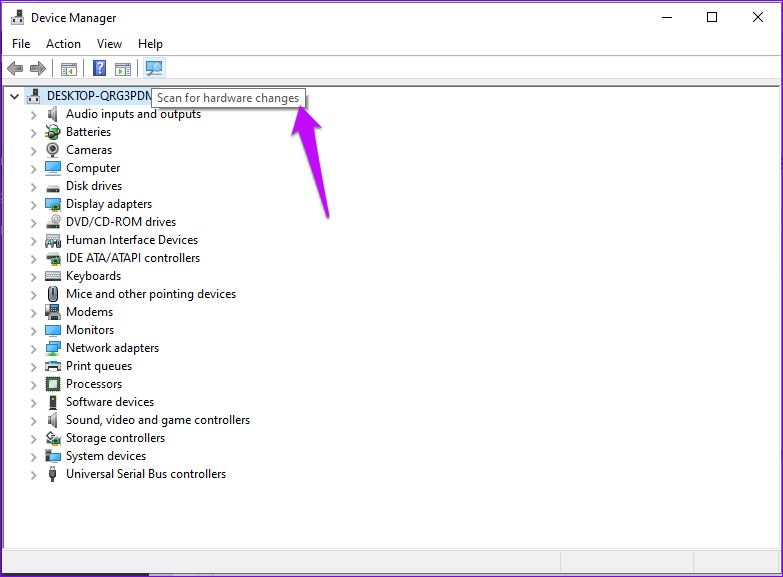Select Mice and other pointing devices label
Viewport: 783px width, 577px height.
pyautogui.click(x=151, y=294)
